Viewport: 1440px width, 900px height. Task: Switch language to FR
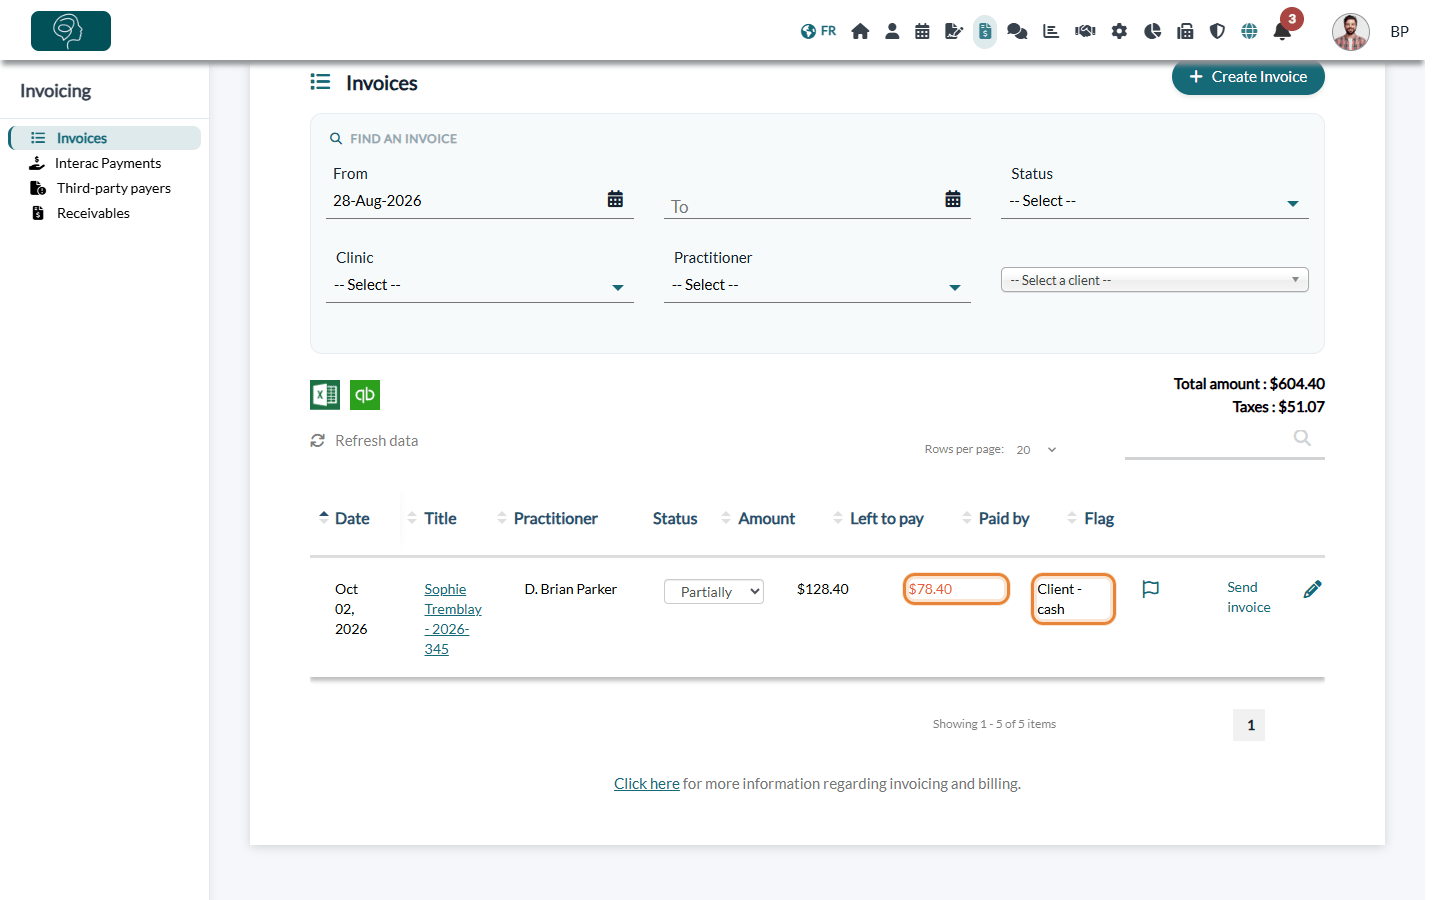(x=818, y=31)
